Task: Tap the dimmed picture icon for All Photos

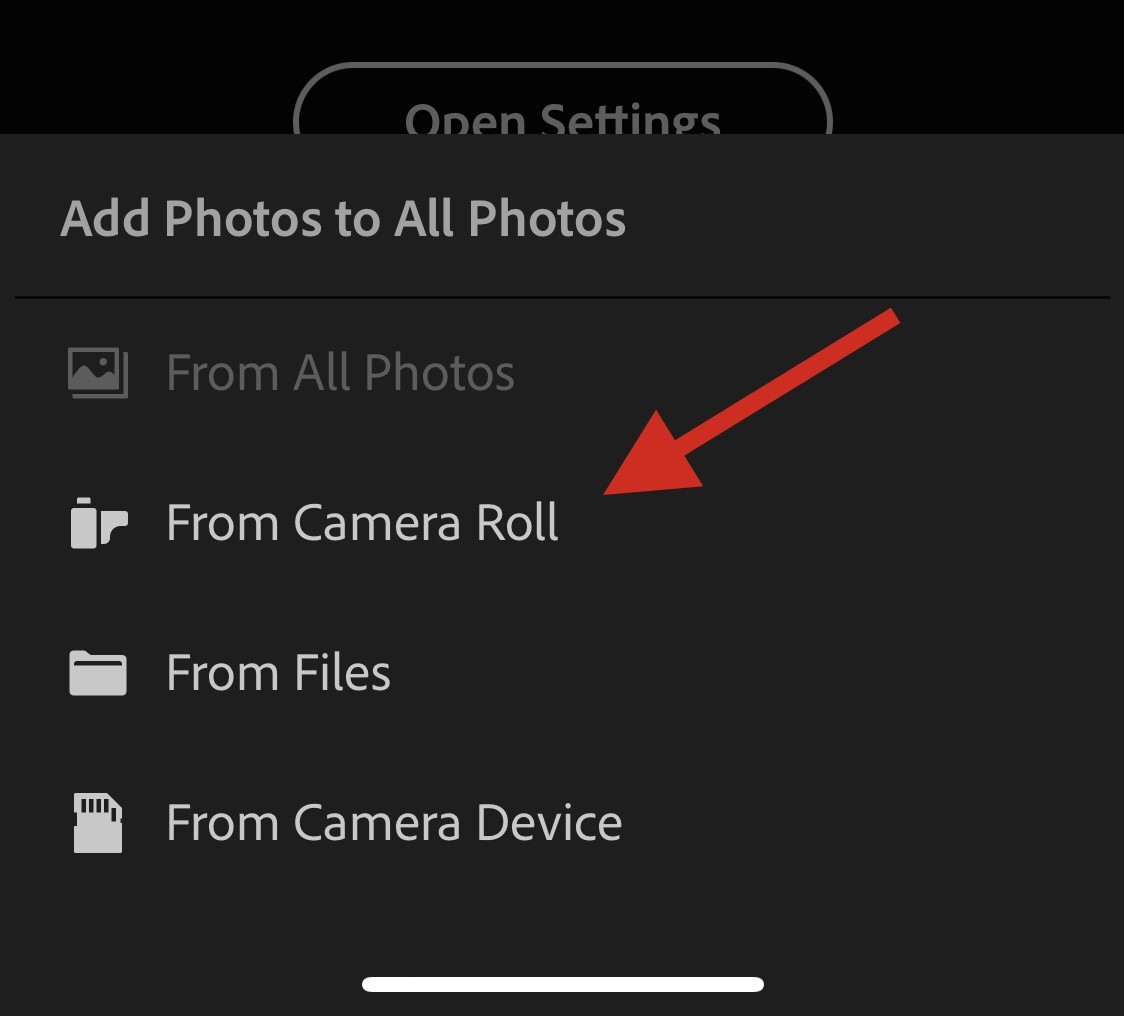Action: tap(98, 373)
